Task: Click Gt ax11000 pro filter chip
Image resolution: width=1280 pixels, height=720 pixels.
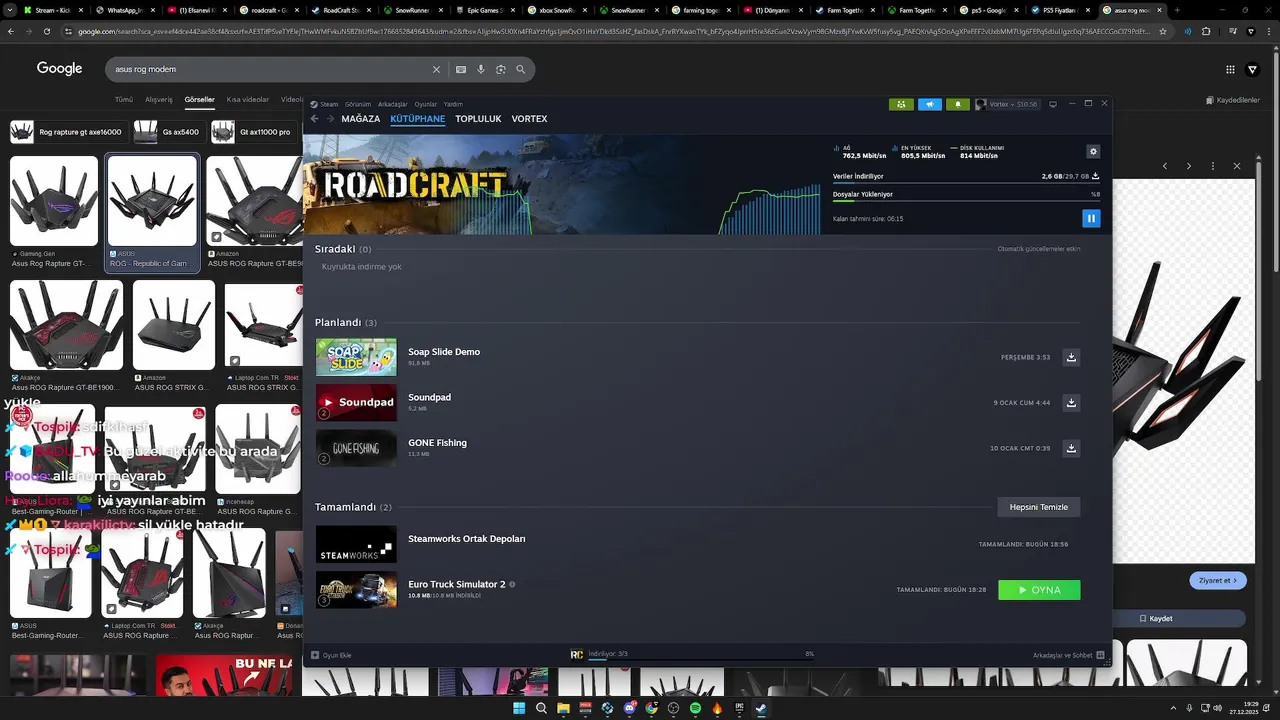Action: [x=254, y=132]
